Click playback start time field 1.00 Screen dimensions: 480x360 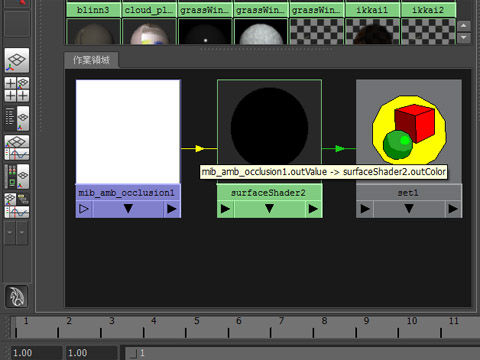[x=91, y=353]
